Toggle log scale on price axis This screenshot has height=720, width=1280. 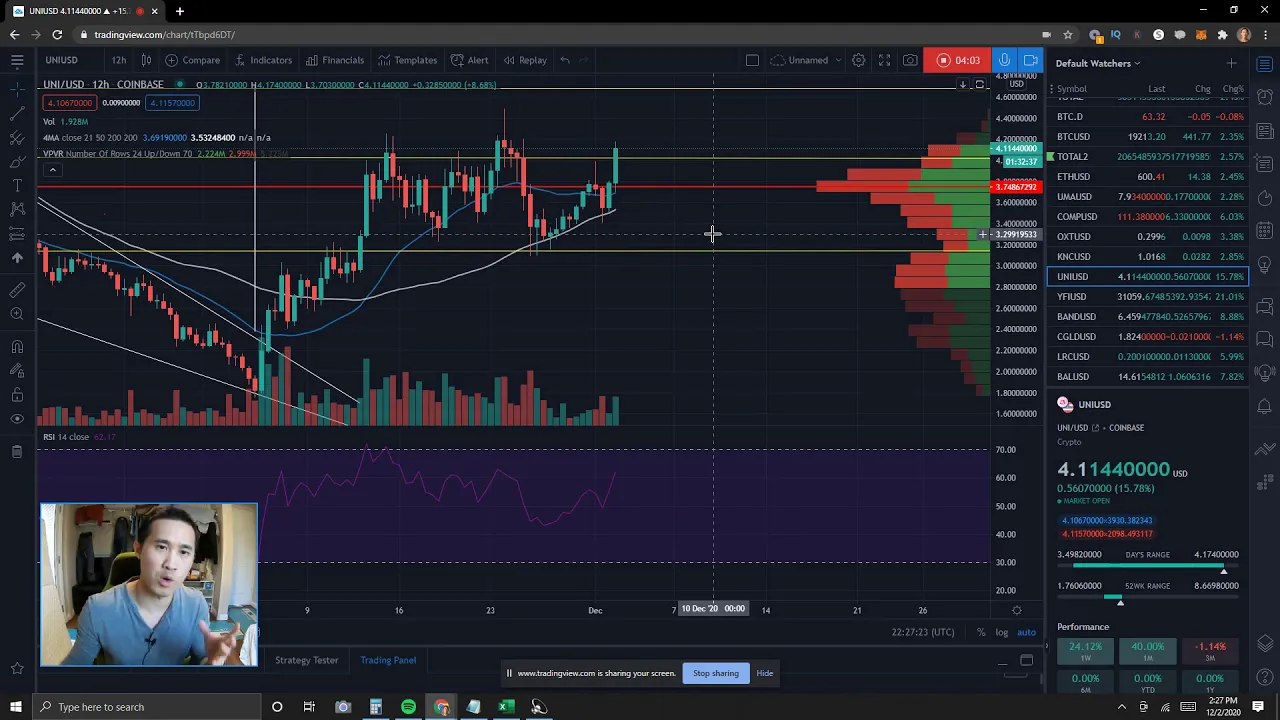pos(1001,632)
